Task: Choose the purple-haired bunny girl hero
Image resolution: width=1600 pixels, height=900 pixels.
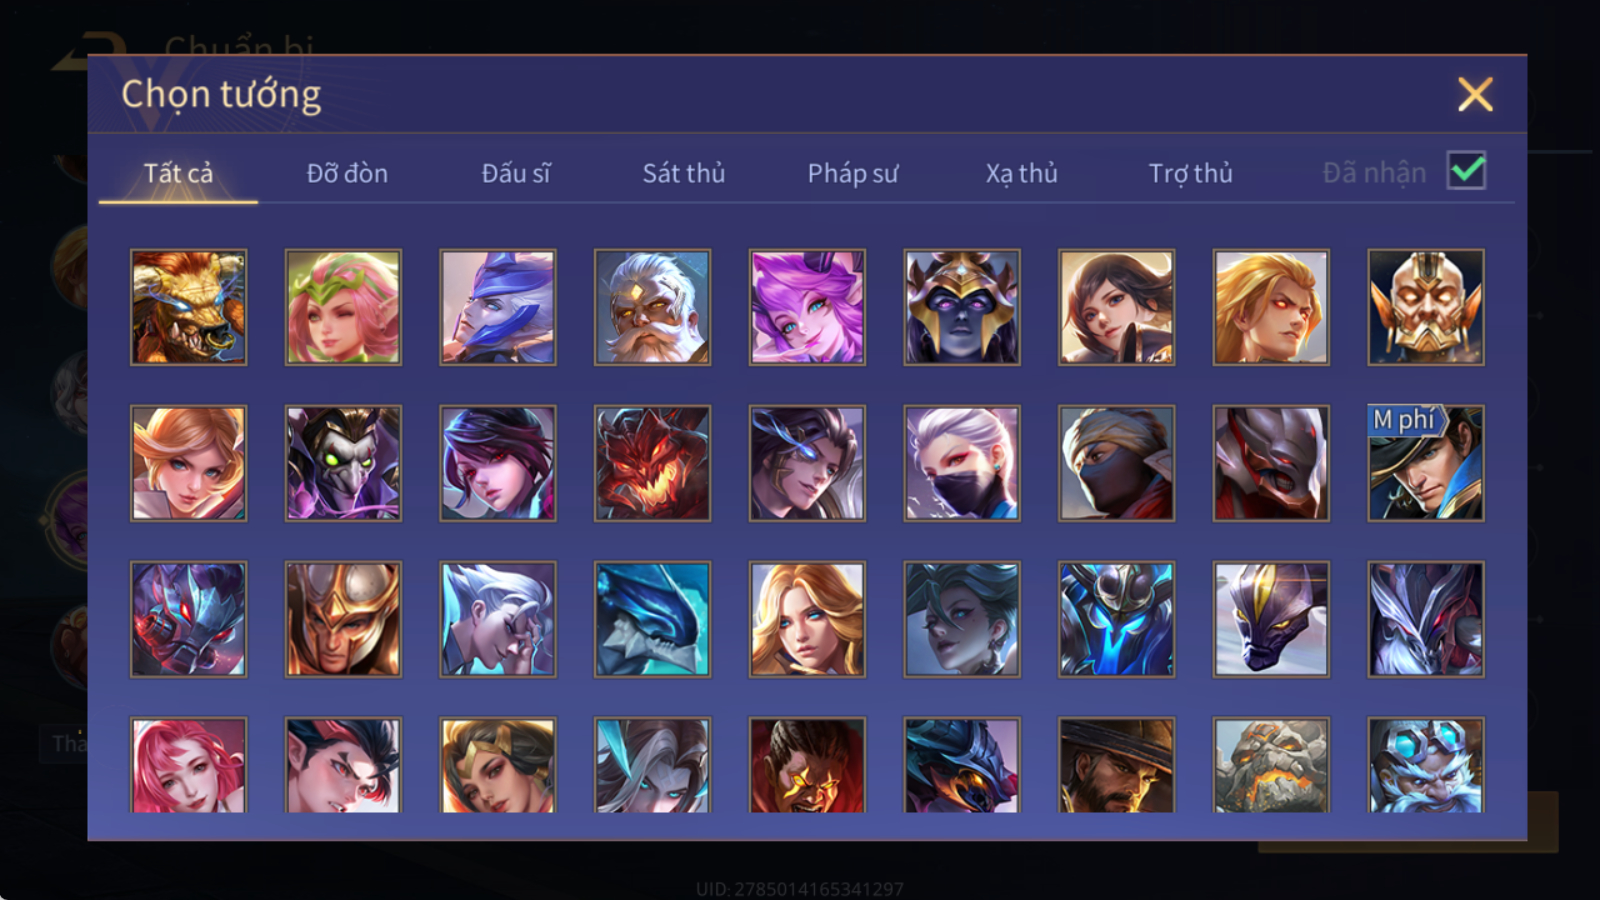Action: (x=807, y=307)
